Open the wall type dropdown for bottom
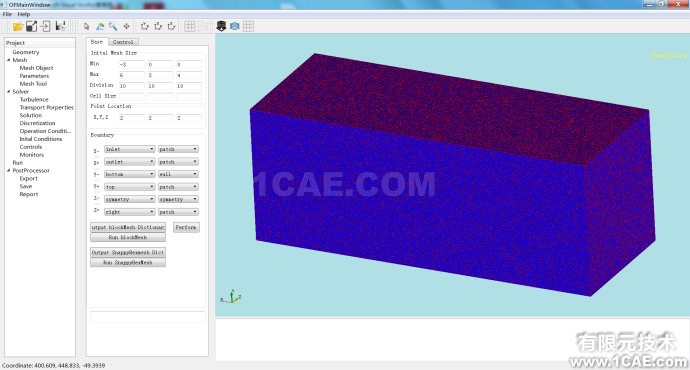The height and width of the screenshot is (370, 690). click(178, 174)
